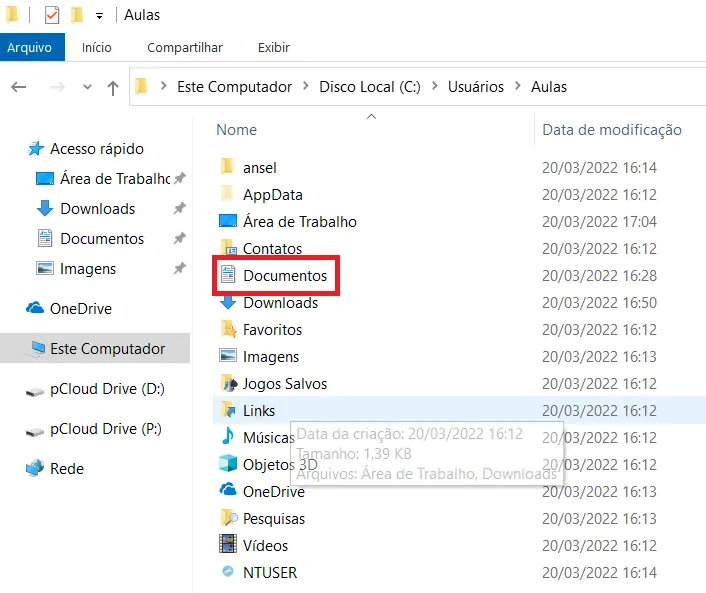Open the quick access toolbar customize dropdown
The width and height of the screenshot is (706, 593).
click(x=100, y=16)
